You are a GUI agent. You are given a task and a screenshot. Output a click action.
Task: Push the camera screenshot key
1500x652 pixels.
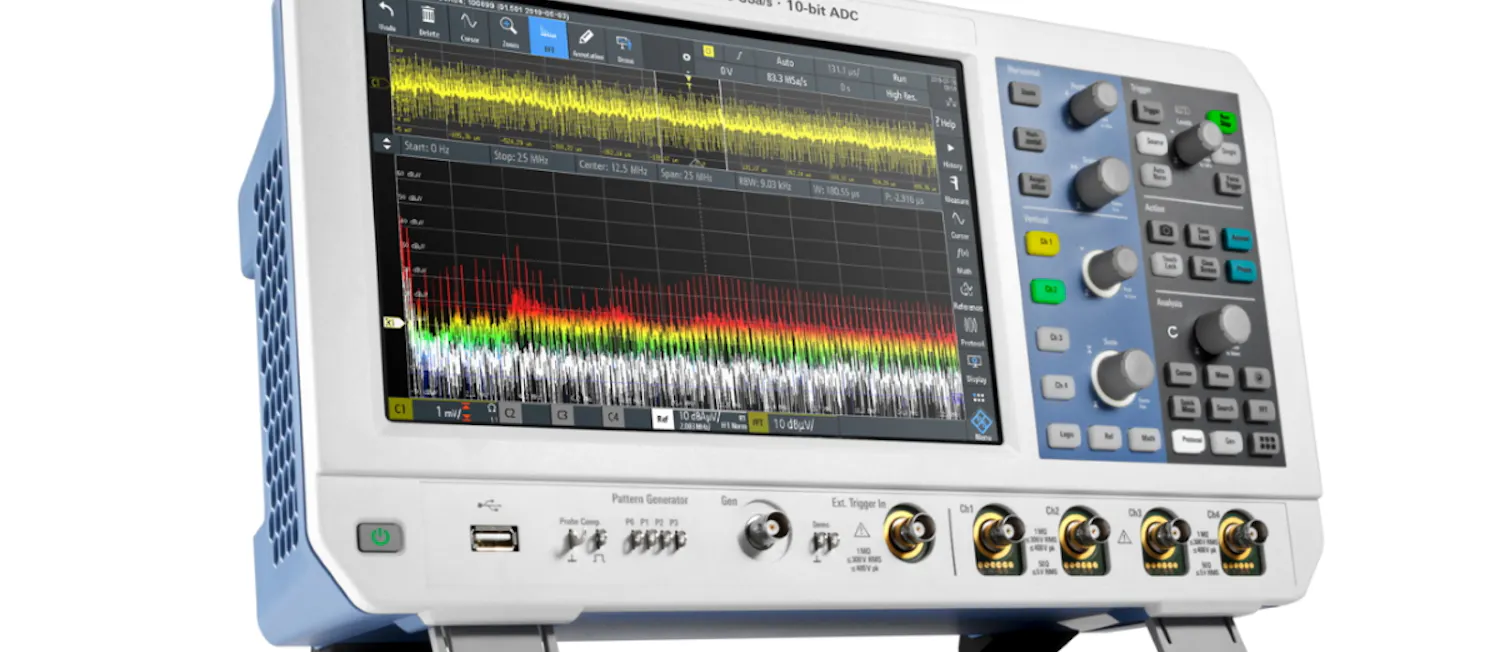click(x=1162, y=231)
